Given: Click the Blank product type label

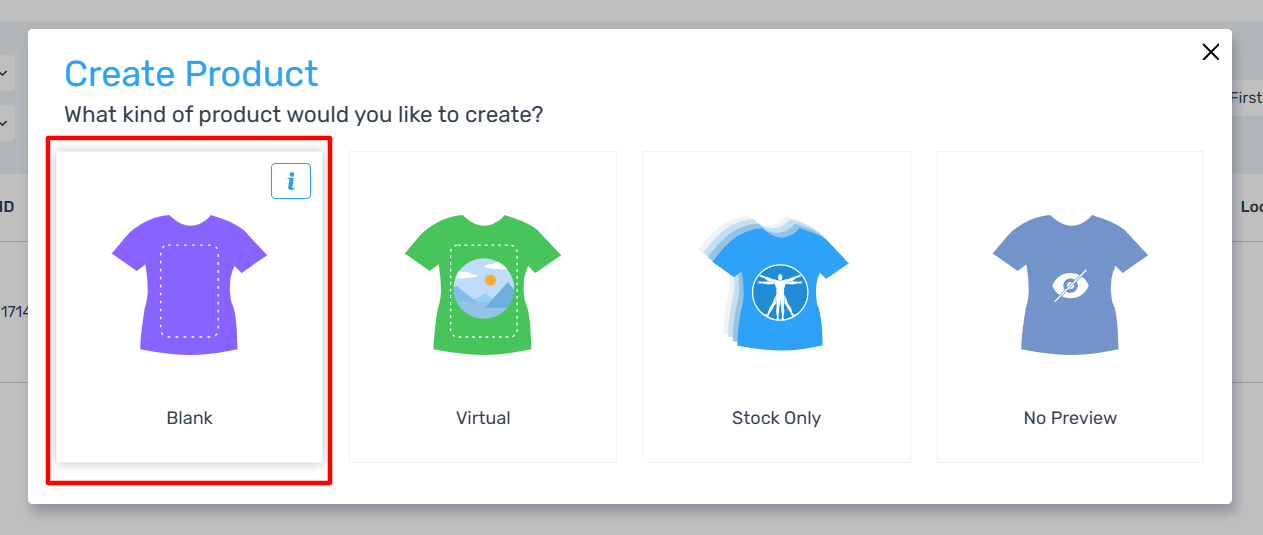Looking at the screenshot, I should (189, 418).
